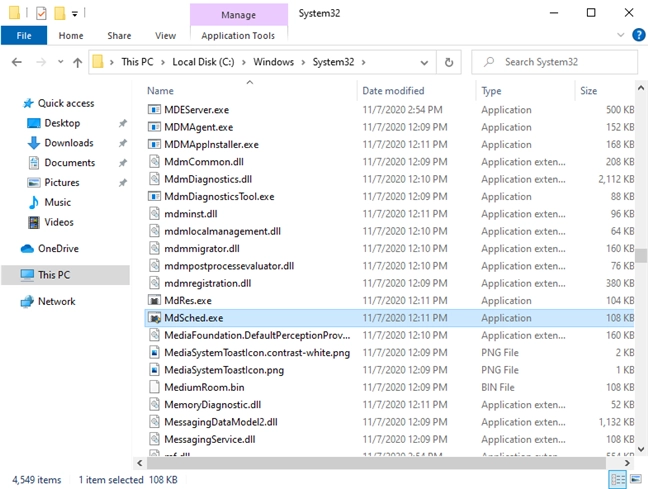Sort by the Size column header
This screenshot has height=489, width=648.
pos(605,91)
